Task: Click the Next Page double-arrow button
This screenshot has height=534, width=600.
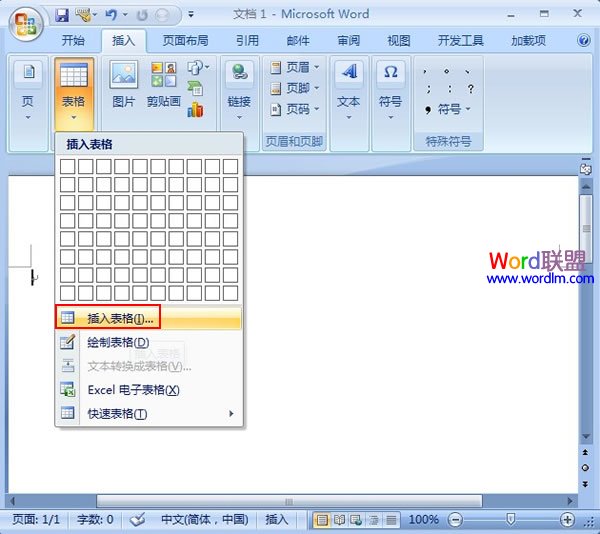Action: [x=585, y=484]
